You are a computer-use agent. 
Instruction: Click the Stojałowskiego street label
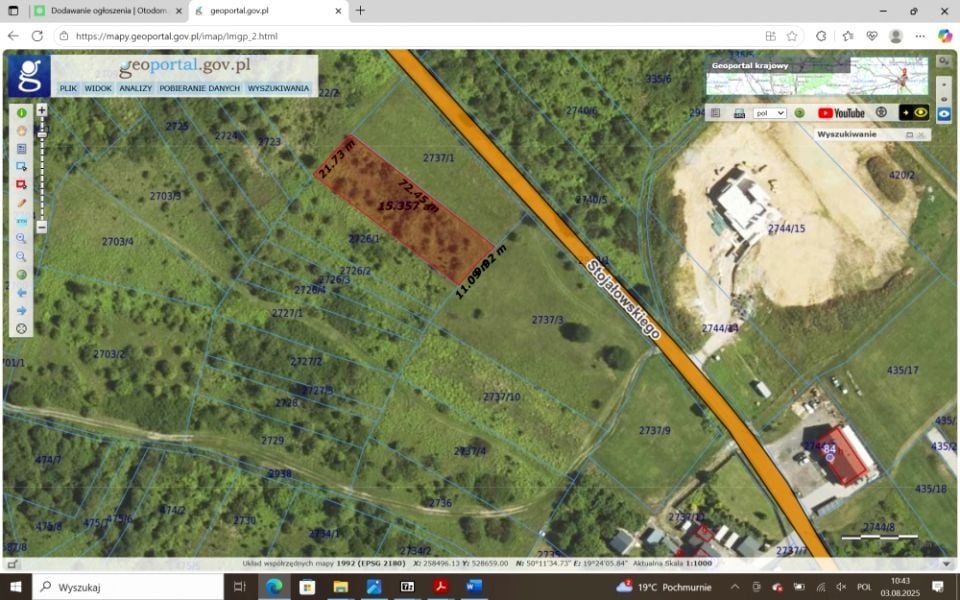(623, 300)
